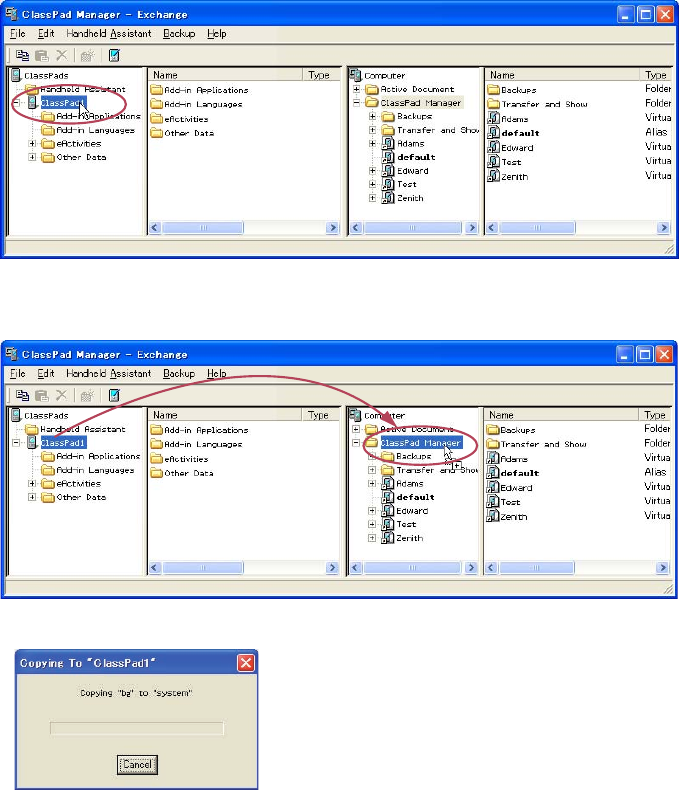Select ClassPad1 in upper window tree
Image resolution: width=679 pixels, height=790 pixels.
coord(63,103)
